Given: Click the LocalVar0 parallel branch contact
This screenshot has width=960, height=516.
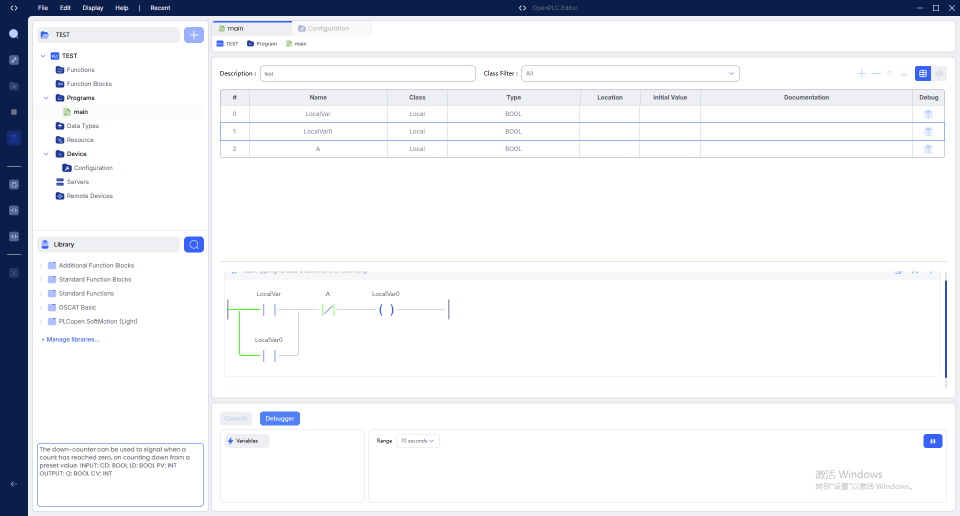Looking at the screenshot, I should tap(269, 356).
